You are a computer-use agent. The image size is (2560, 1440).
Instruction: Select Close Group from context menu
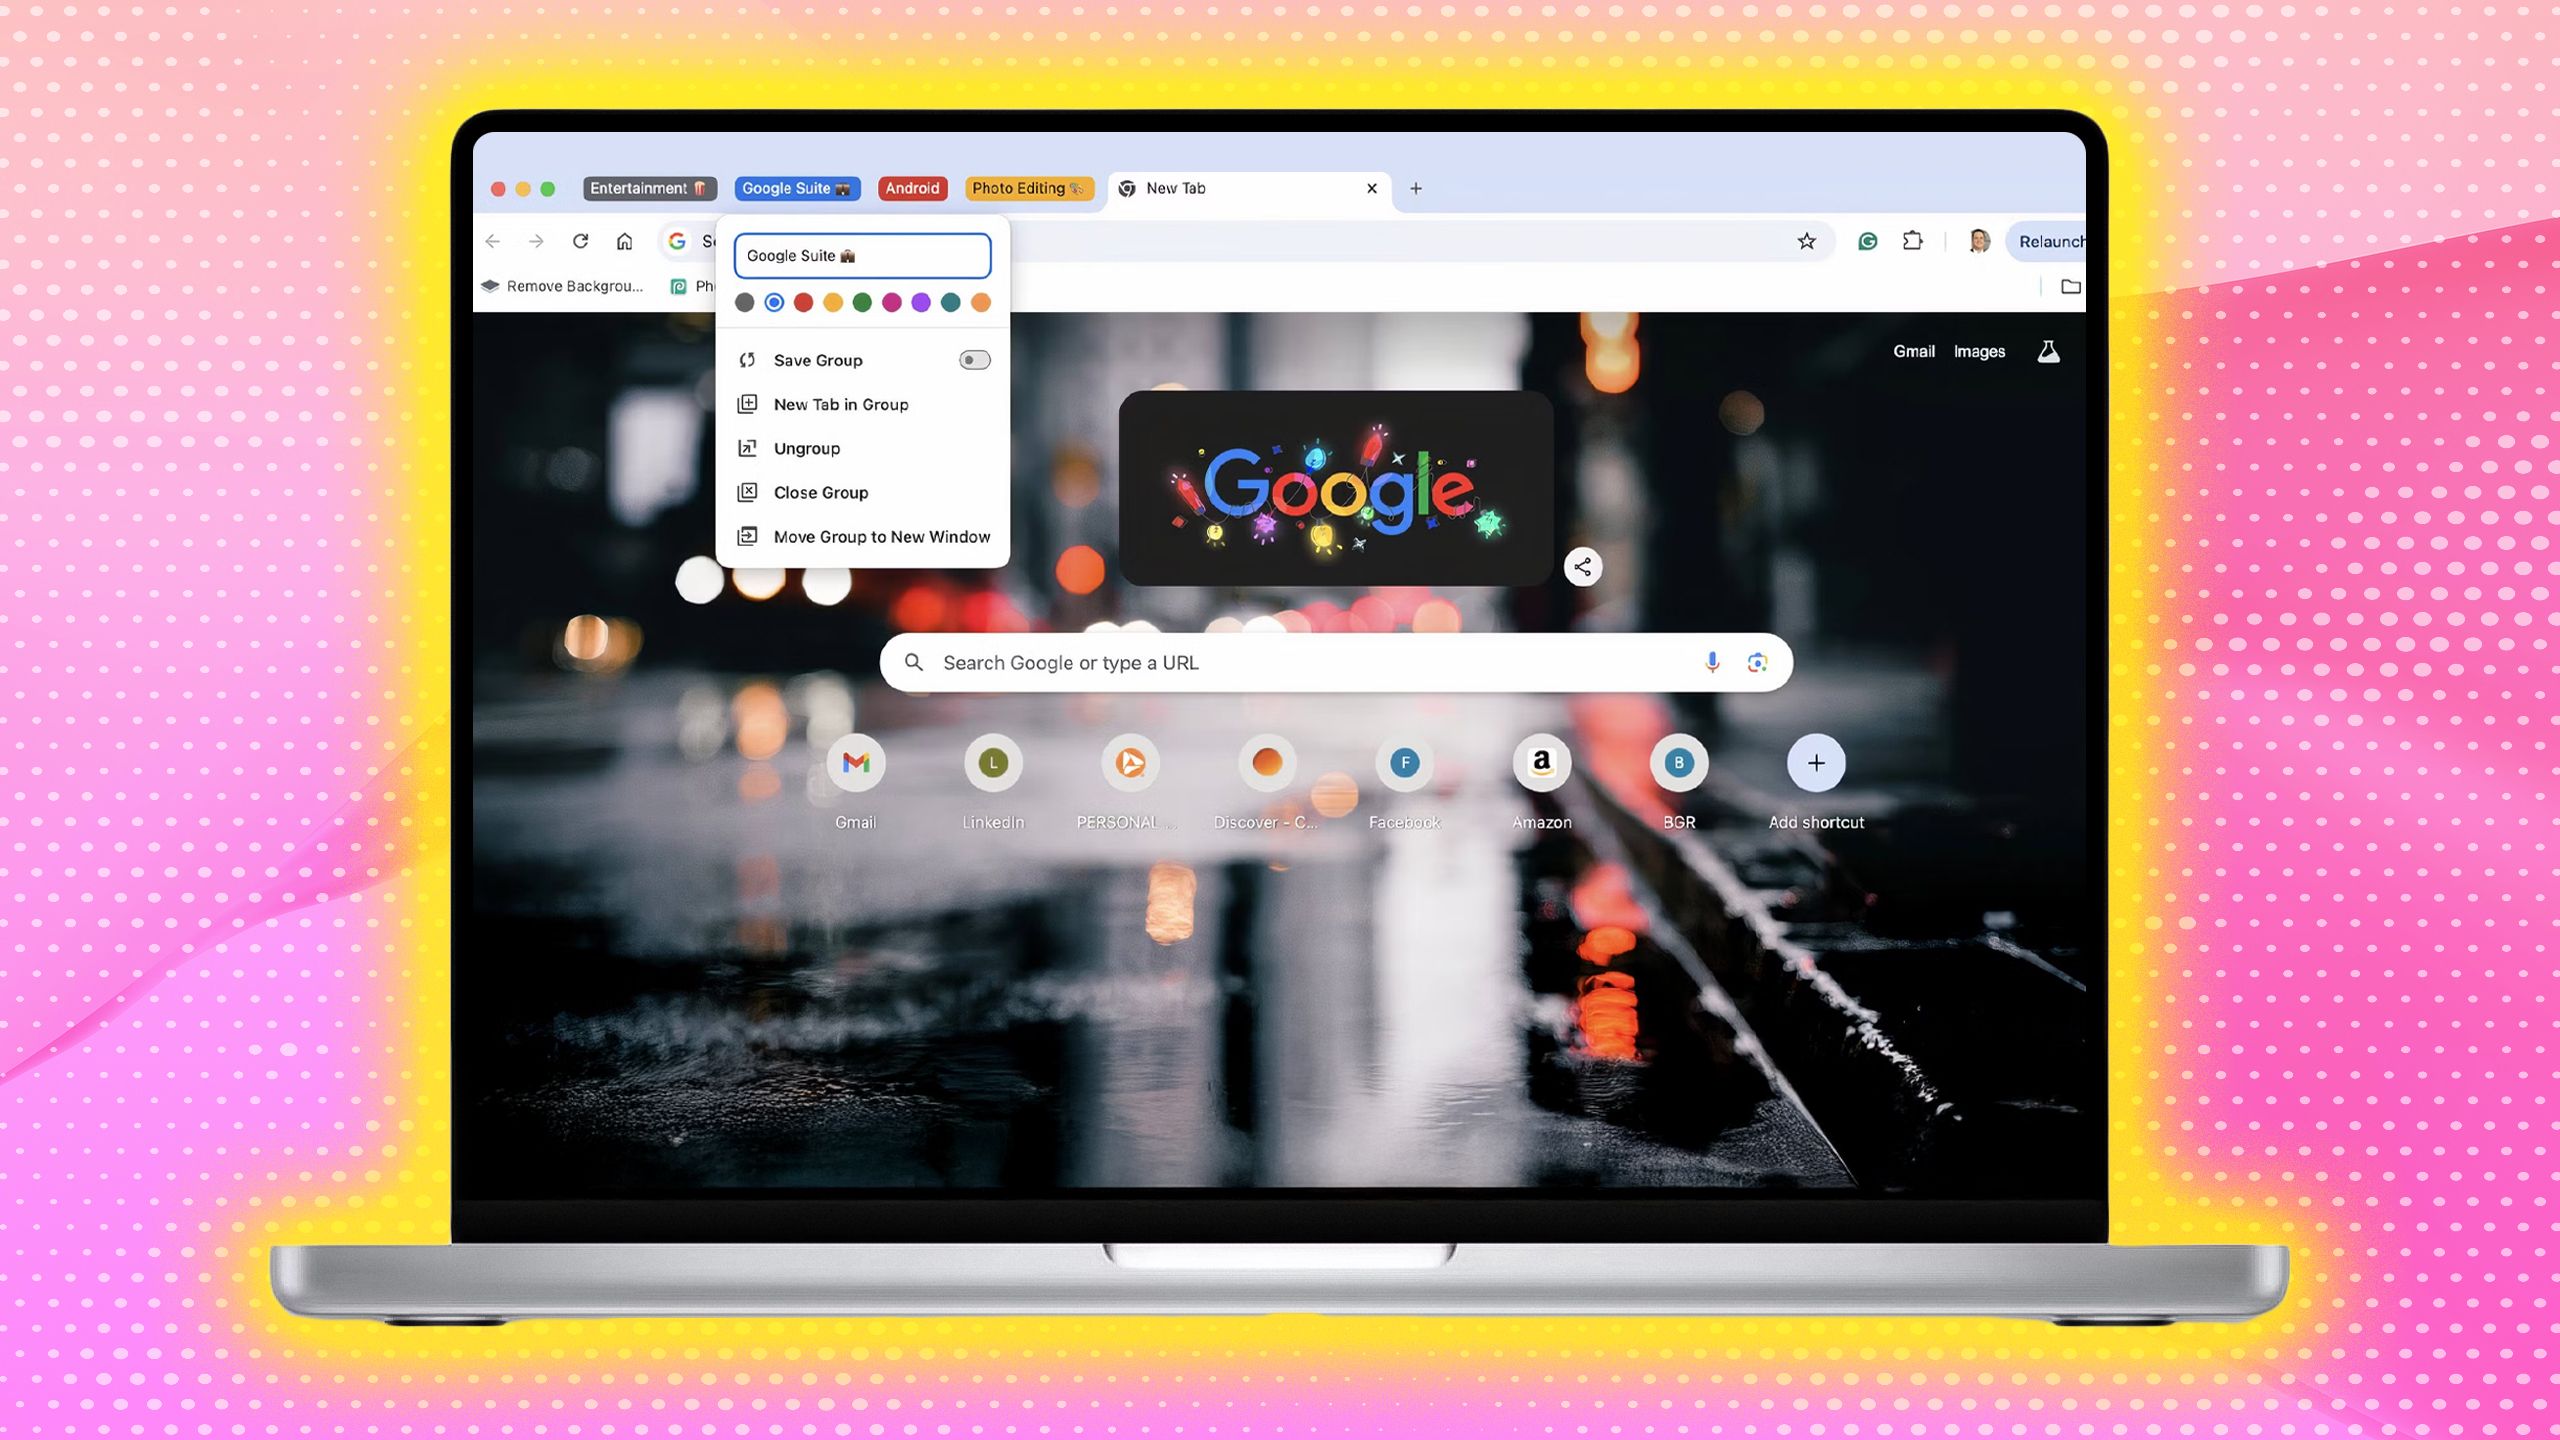[x=819, y=491]
